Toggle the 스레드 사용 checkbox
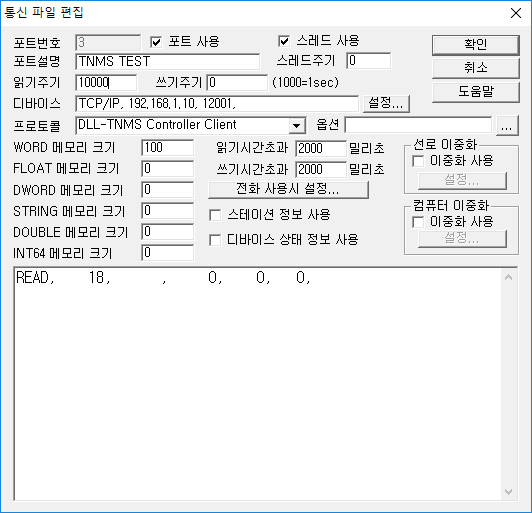 click(284, 41)
